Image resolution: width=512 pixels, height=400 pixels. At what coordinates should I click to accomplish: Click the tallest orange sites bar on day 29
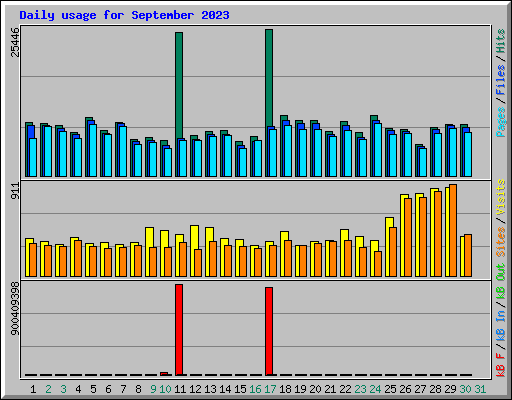(453, 230)
